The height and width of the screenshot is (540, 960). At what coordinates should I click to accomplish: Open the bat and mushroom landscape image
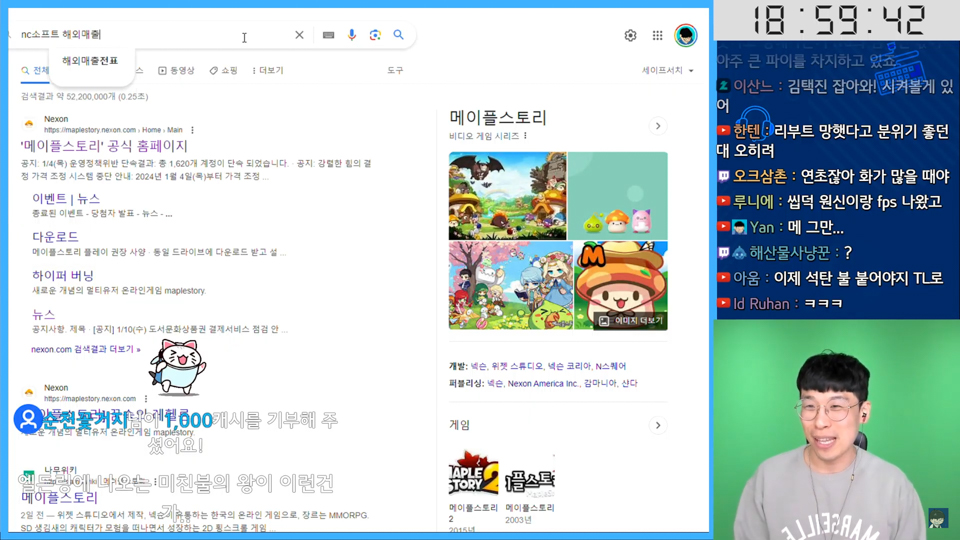coord(508,196)
